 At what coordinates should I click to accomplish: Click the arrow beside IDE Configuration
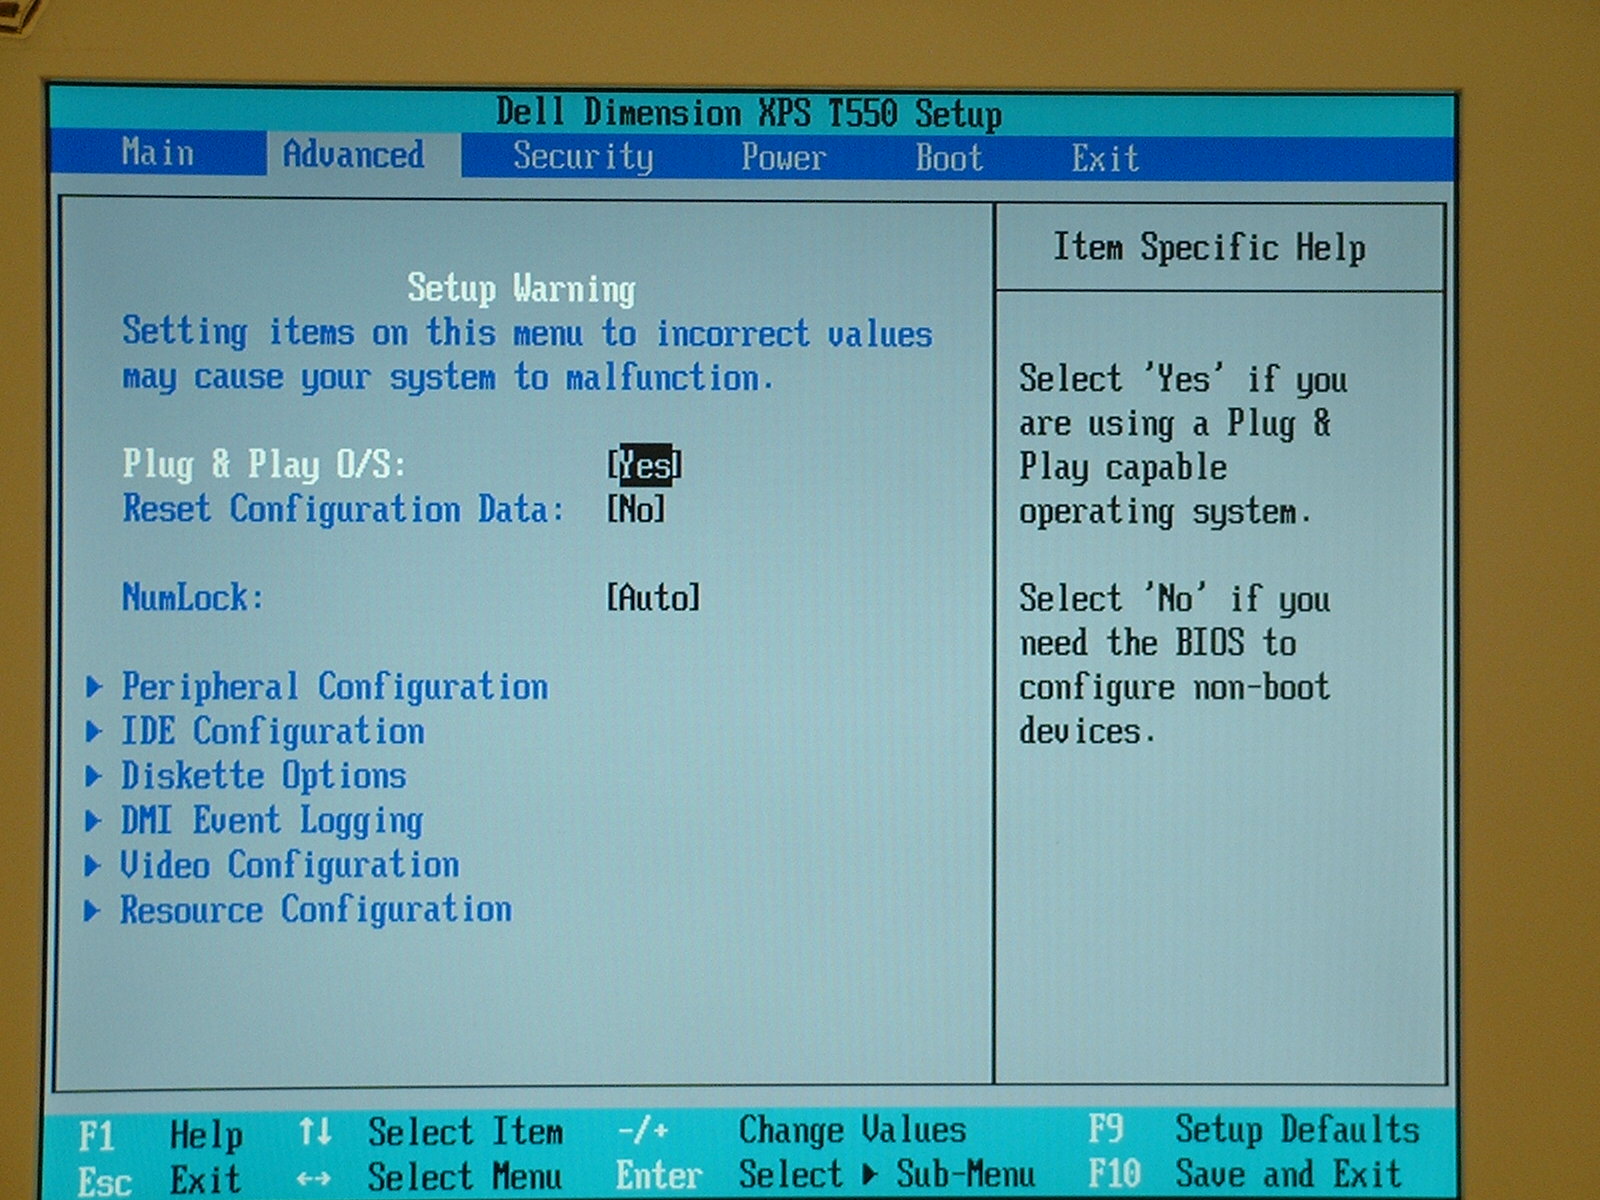94,732
